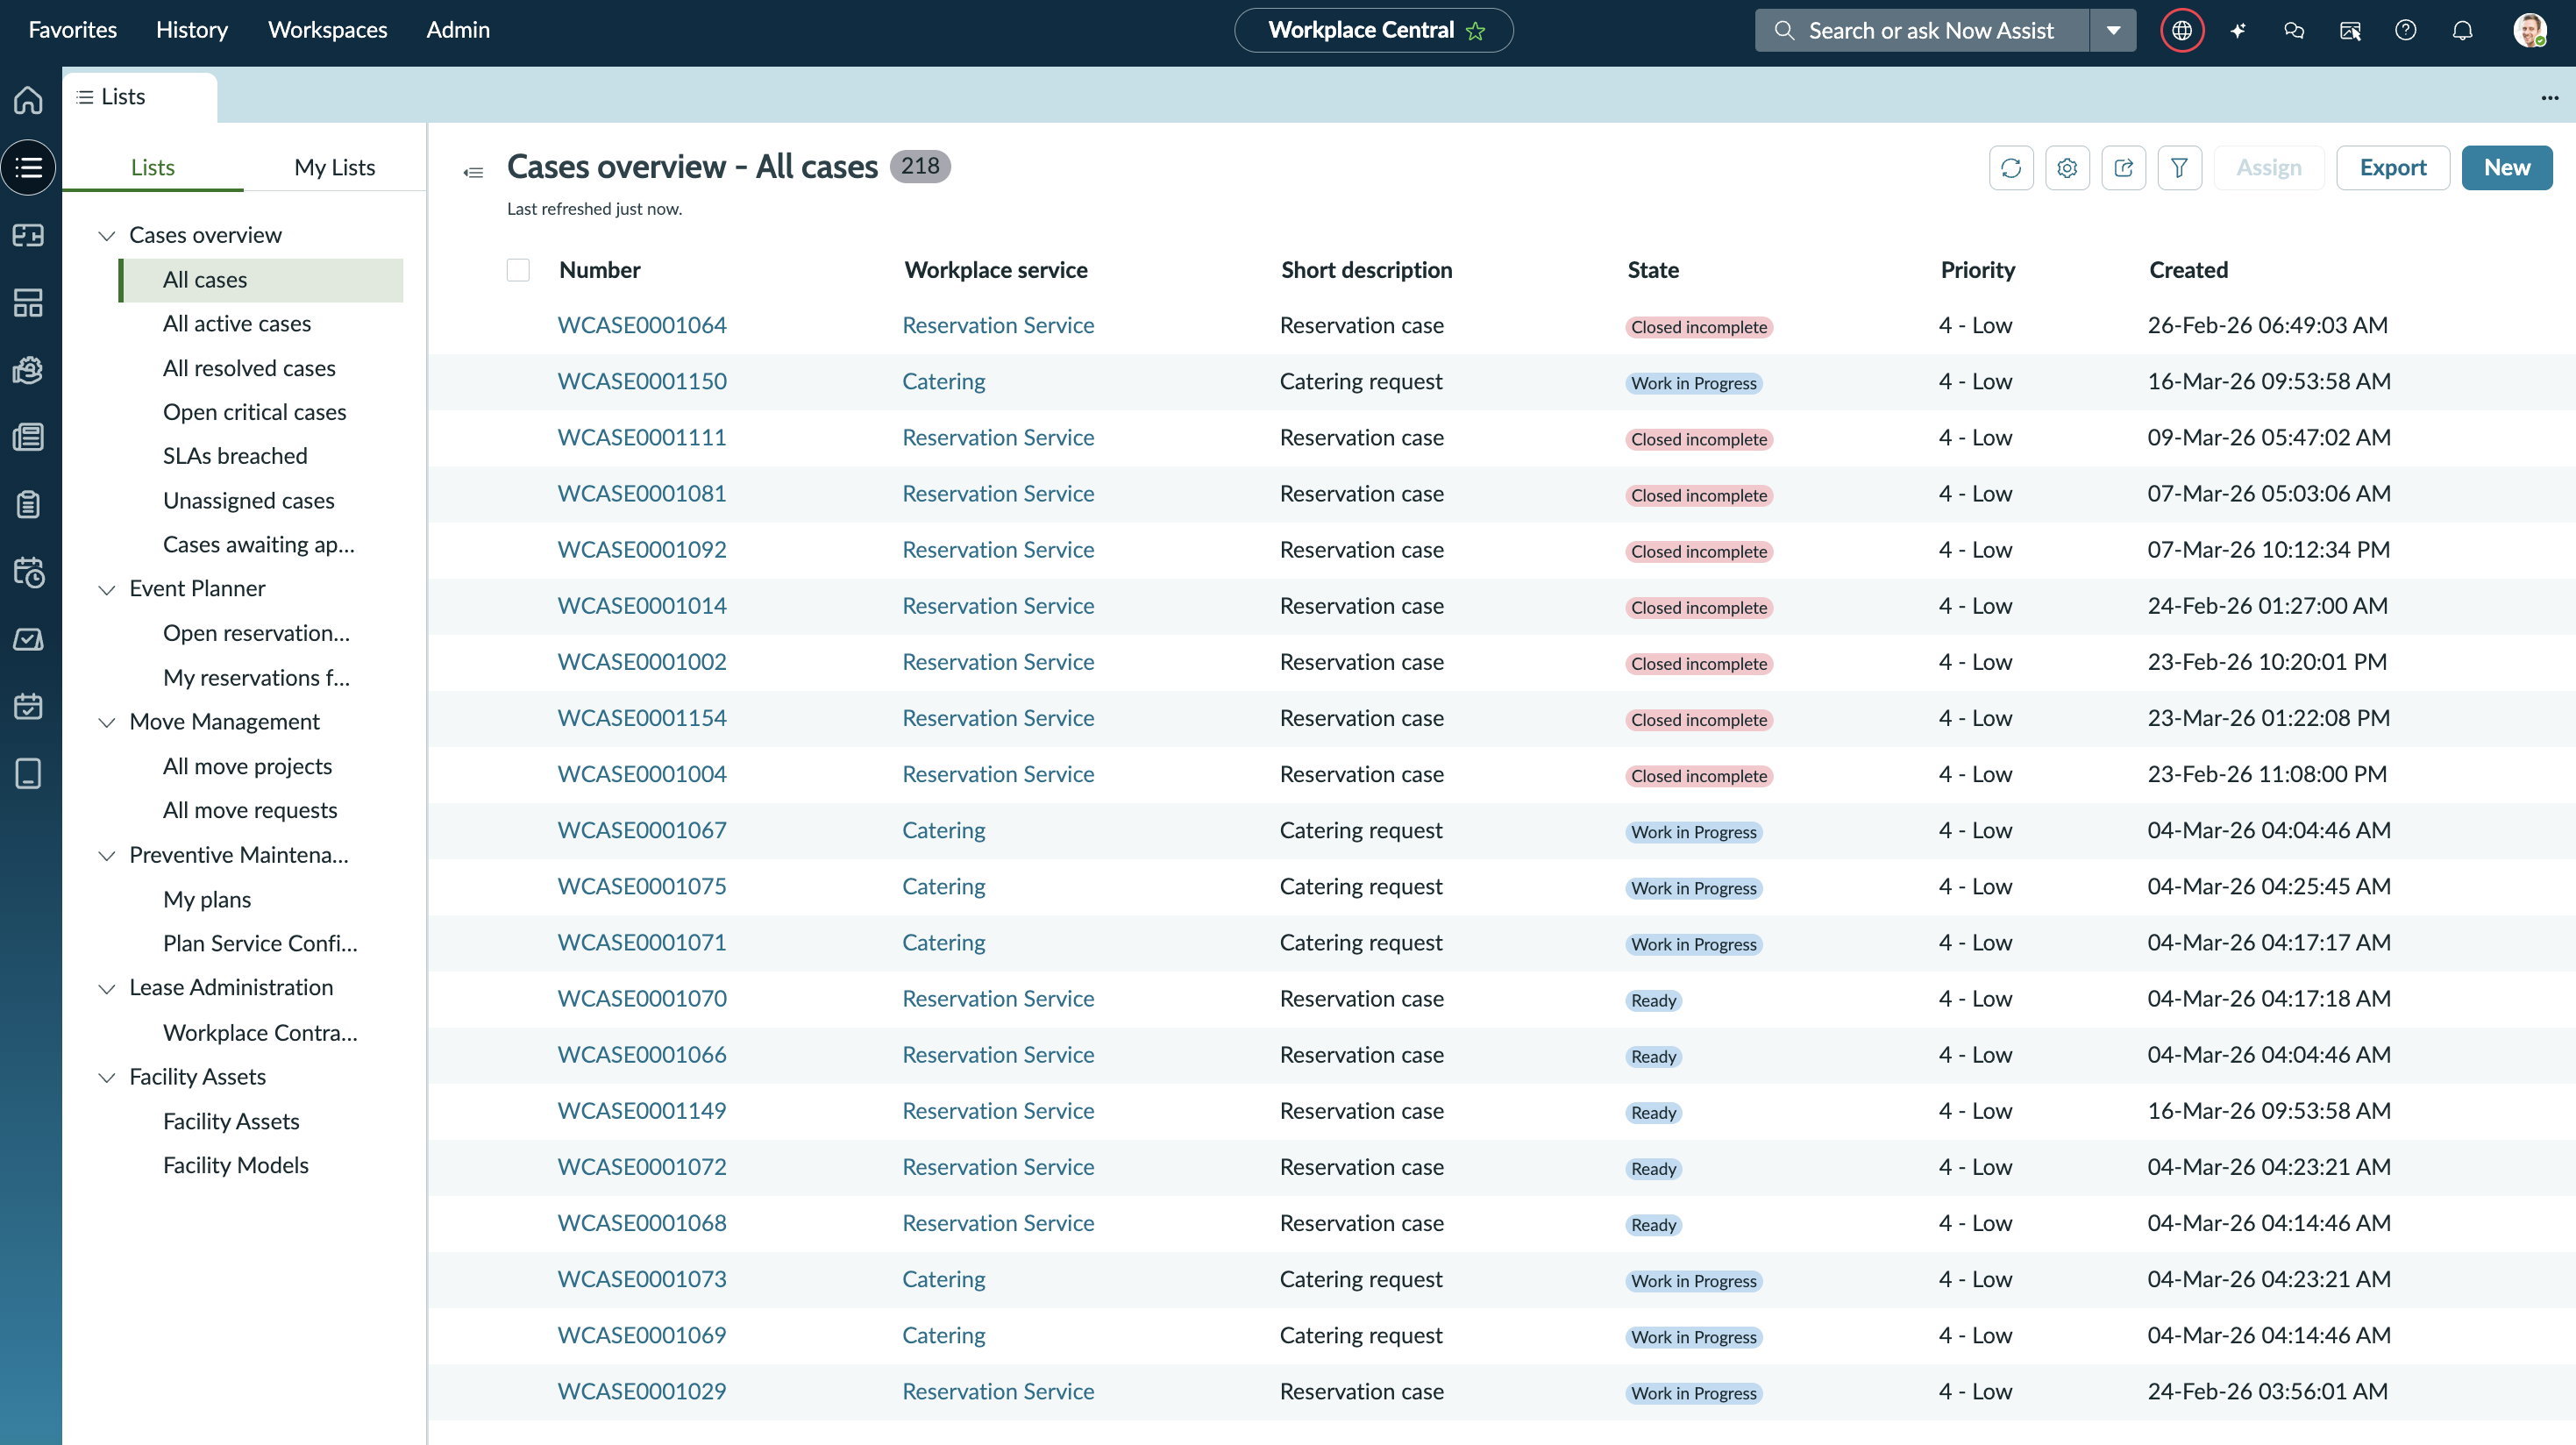Click the search magnifier icon
The image size is (2576, 1445).
point(1783,31)
